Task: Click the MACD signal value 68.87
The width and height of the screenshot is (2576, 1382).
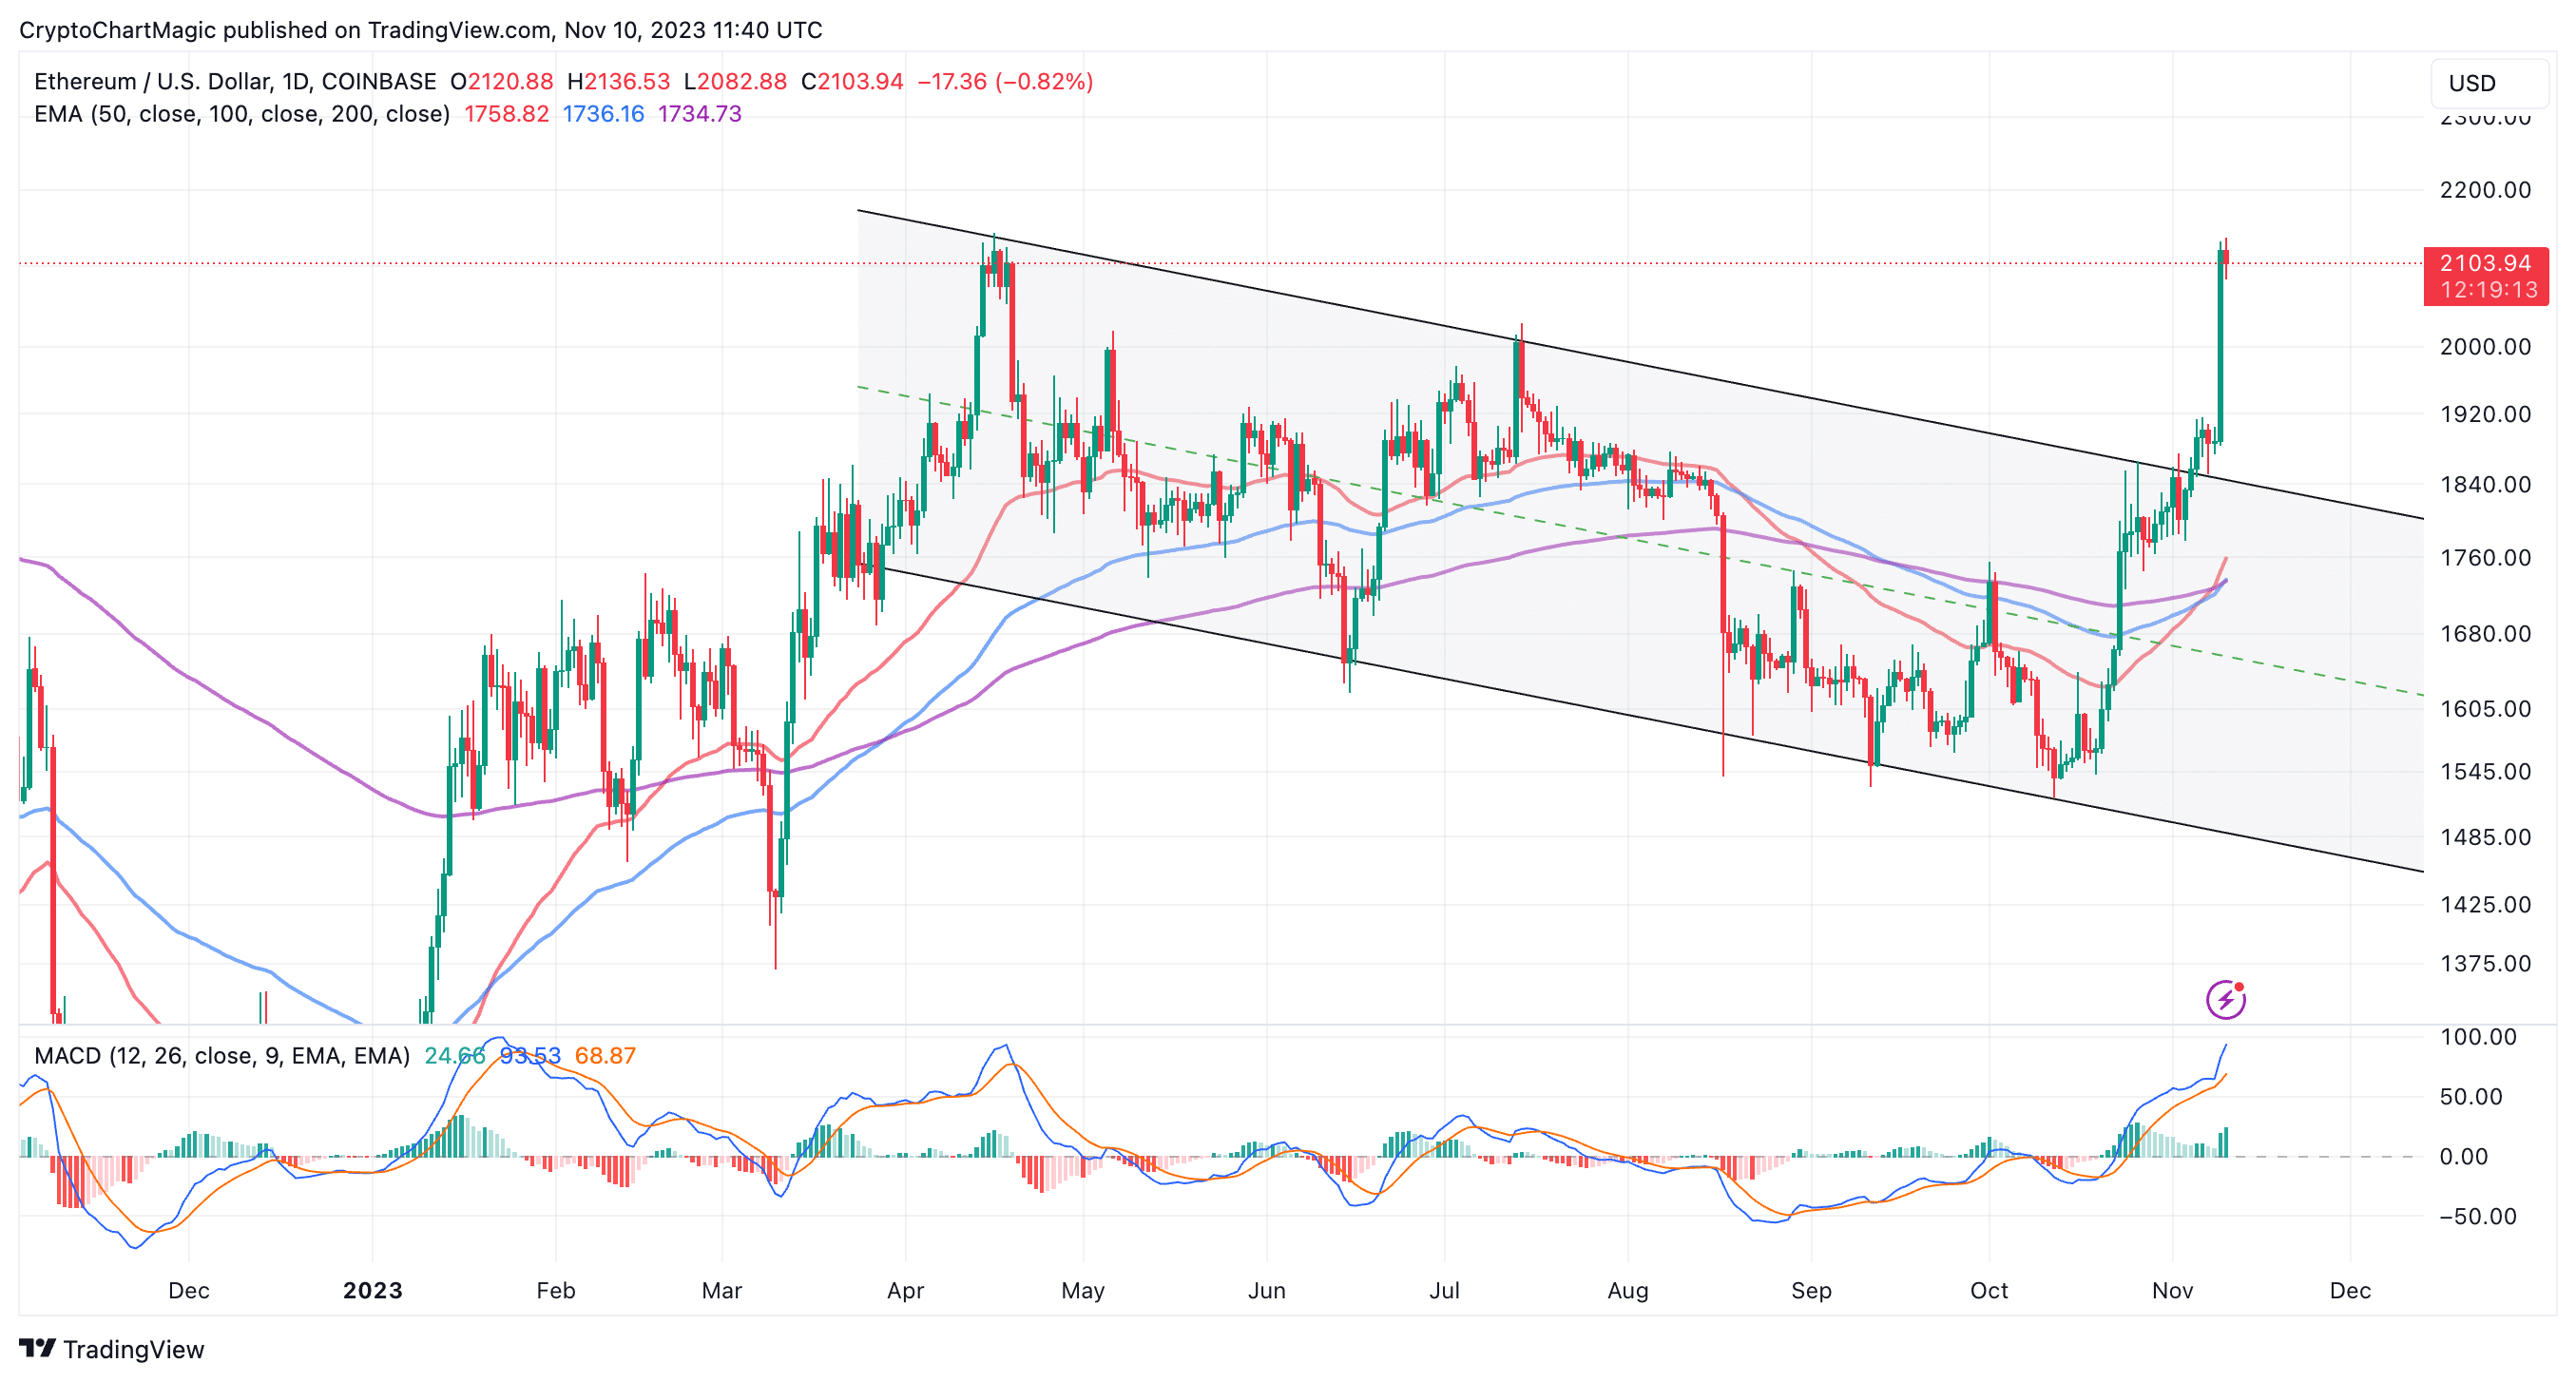Action: [x=605, y=1056]
